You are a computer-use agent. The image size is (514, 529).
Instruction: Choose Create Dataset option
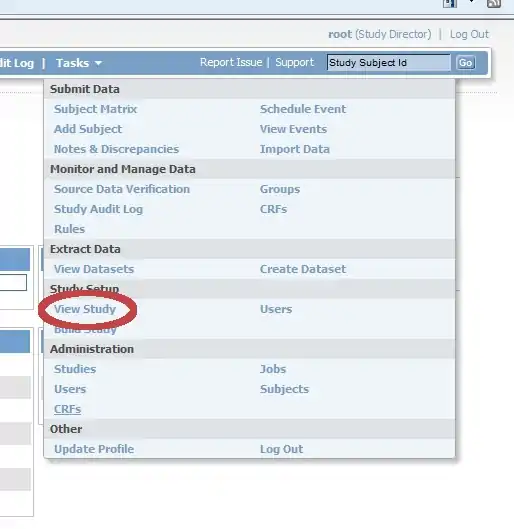tap(303, 269)
